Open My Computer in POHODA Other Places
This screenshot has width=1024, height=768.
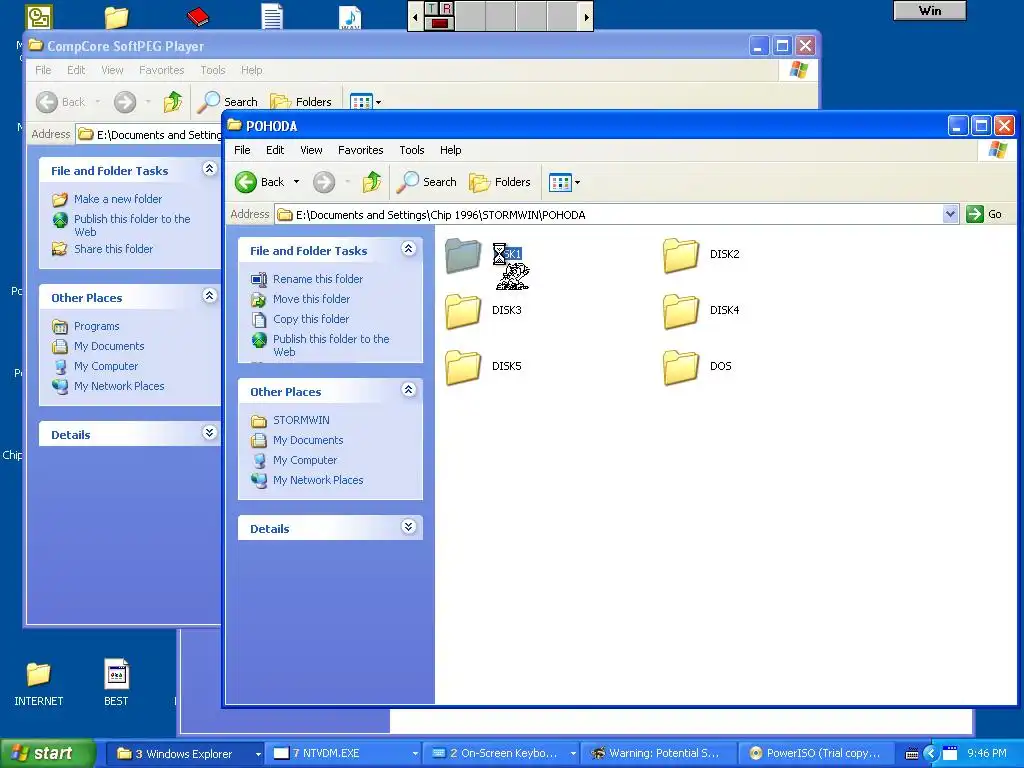click(305, 460)
